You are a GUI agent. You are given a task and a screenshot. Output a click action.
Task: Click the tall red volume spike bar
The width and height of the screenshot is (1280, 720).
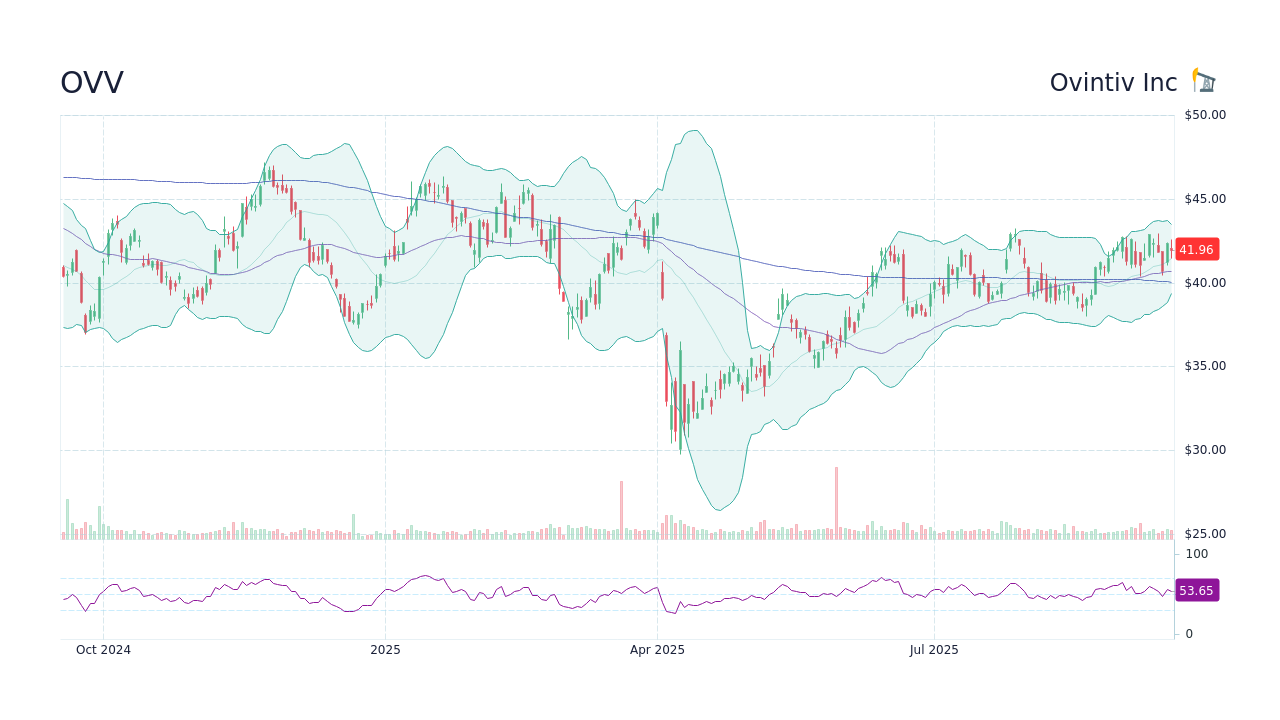point(836,500)
